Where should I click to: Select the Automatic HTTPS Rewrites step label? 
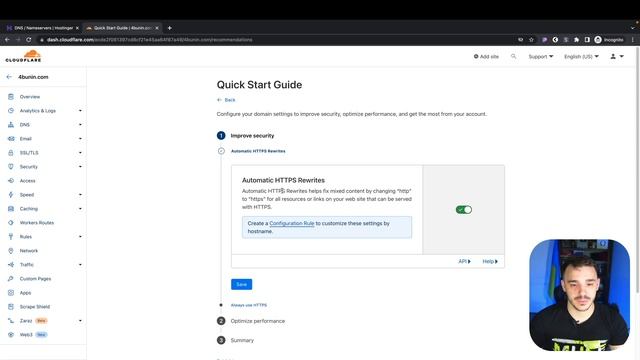click(x=258, y=151)
